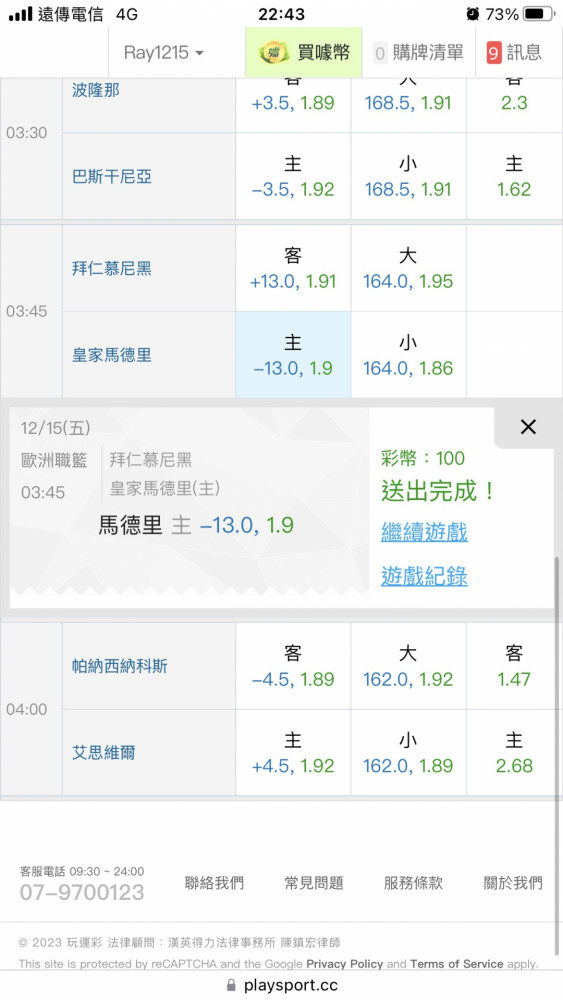
Task: View 服務條款 footer link
Action: click(413, 883)
